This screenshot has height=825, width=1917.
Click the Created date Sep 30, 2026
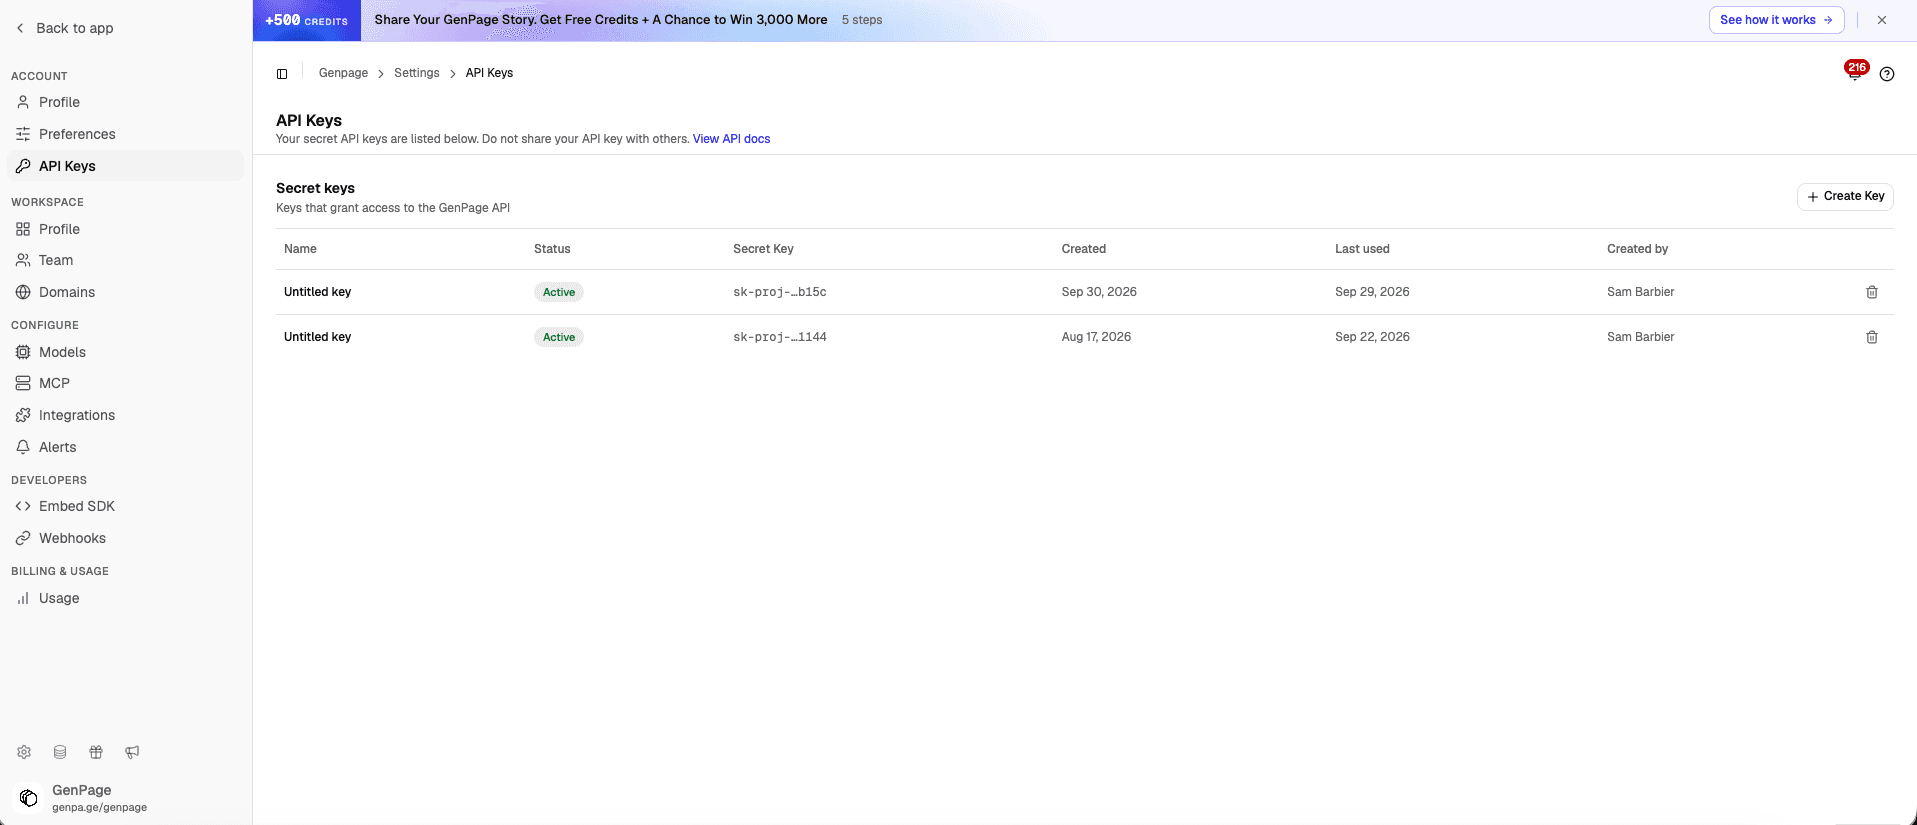pyautogui.click(x=1099, y=292)
